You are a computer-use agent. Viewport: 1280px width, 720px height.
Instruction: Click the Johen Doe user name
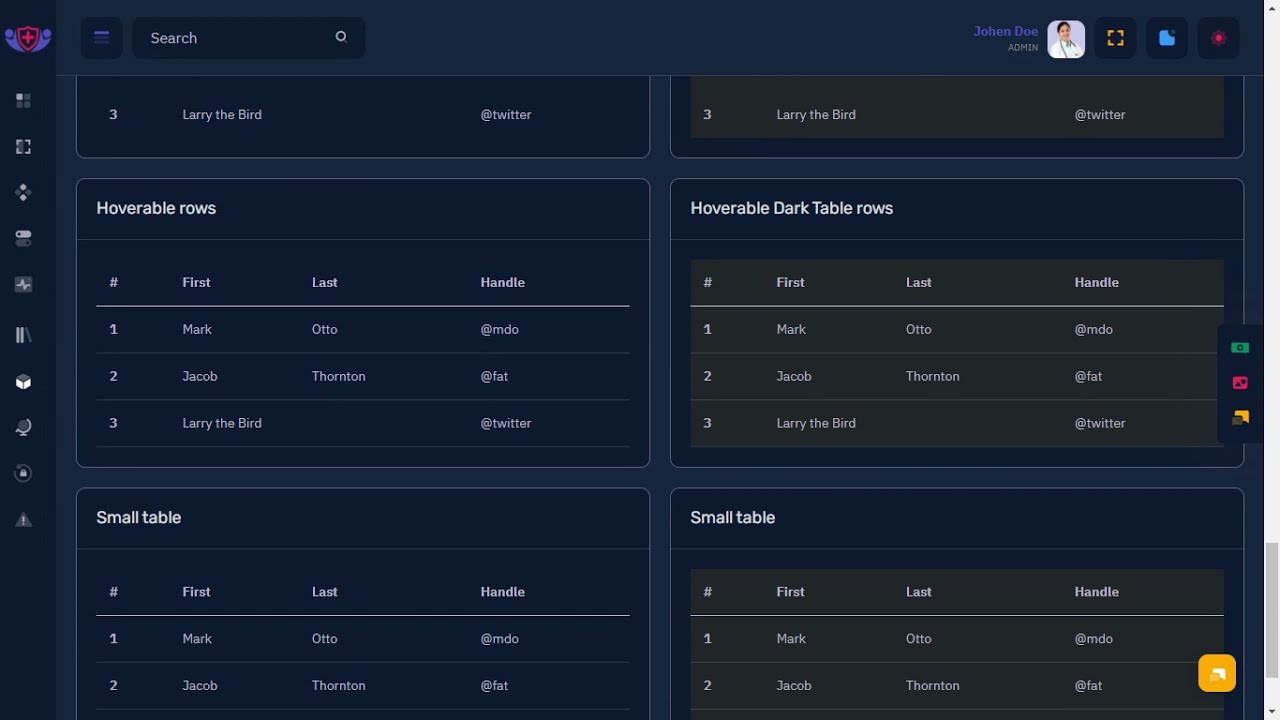[1006, 31]
